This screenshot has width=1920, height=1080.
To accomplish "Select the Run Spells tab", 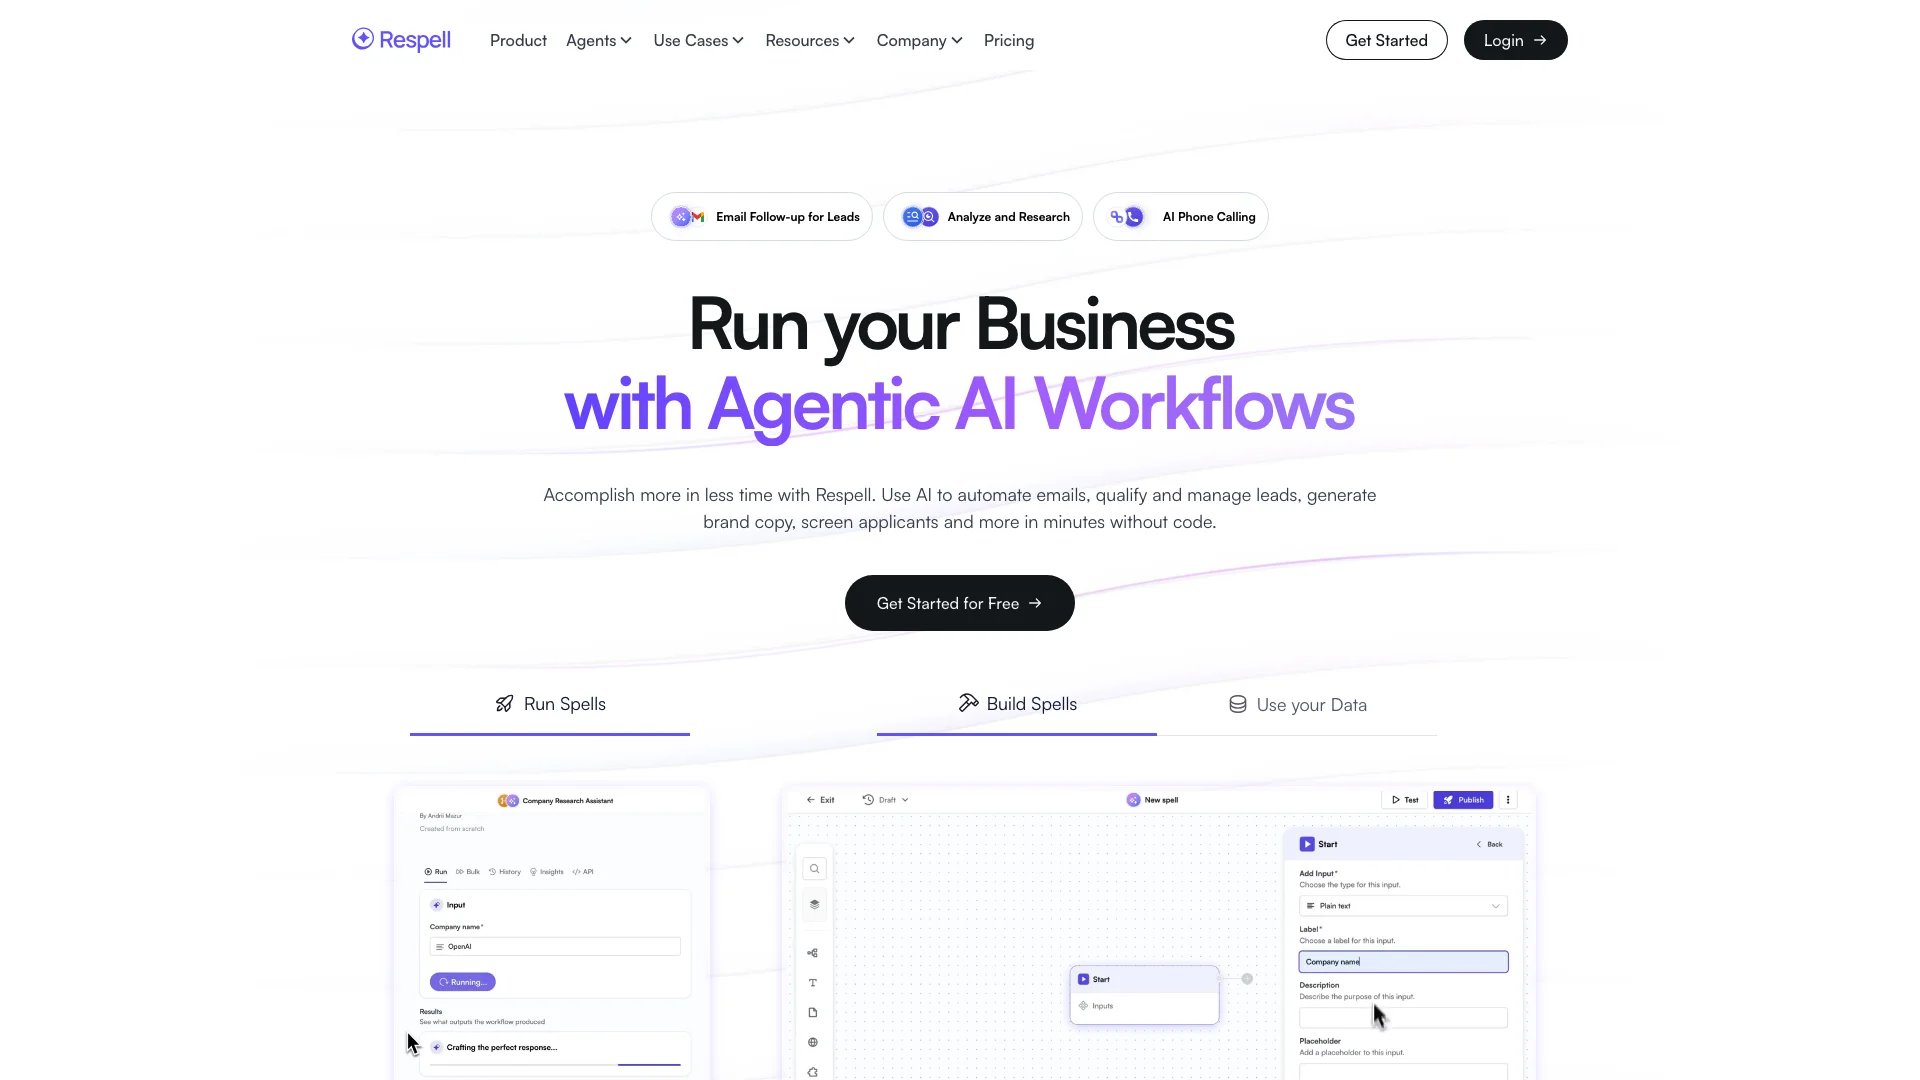I will coord(550,703).
